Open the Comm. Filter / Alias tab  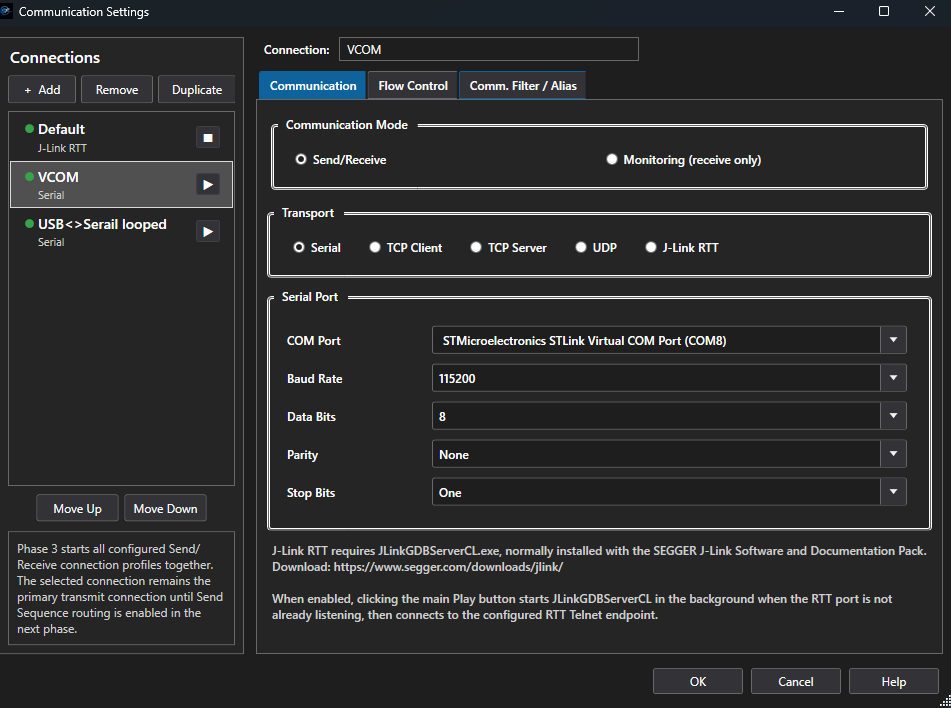[523, 86]
